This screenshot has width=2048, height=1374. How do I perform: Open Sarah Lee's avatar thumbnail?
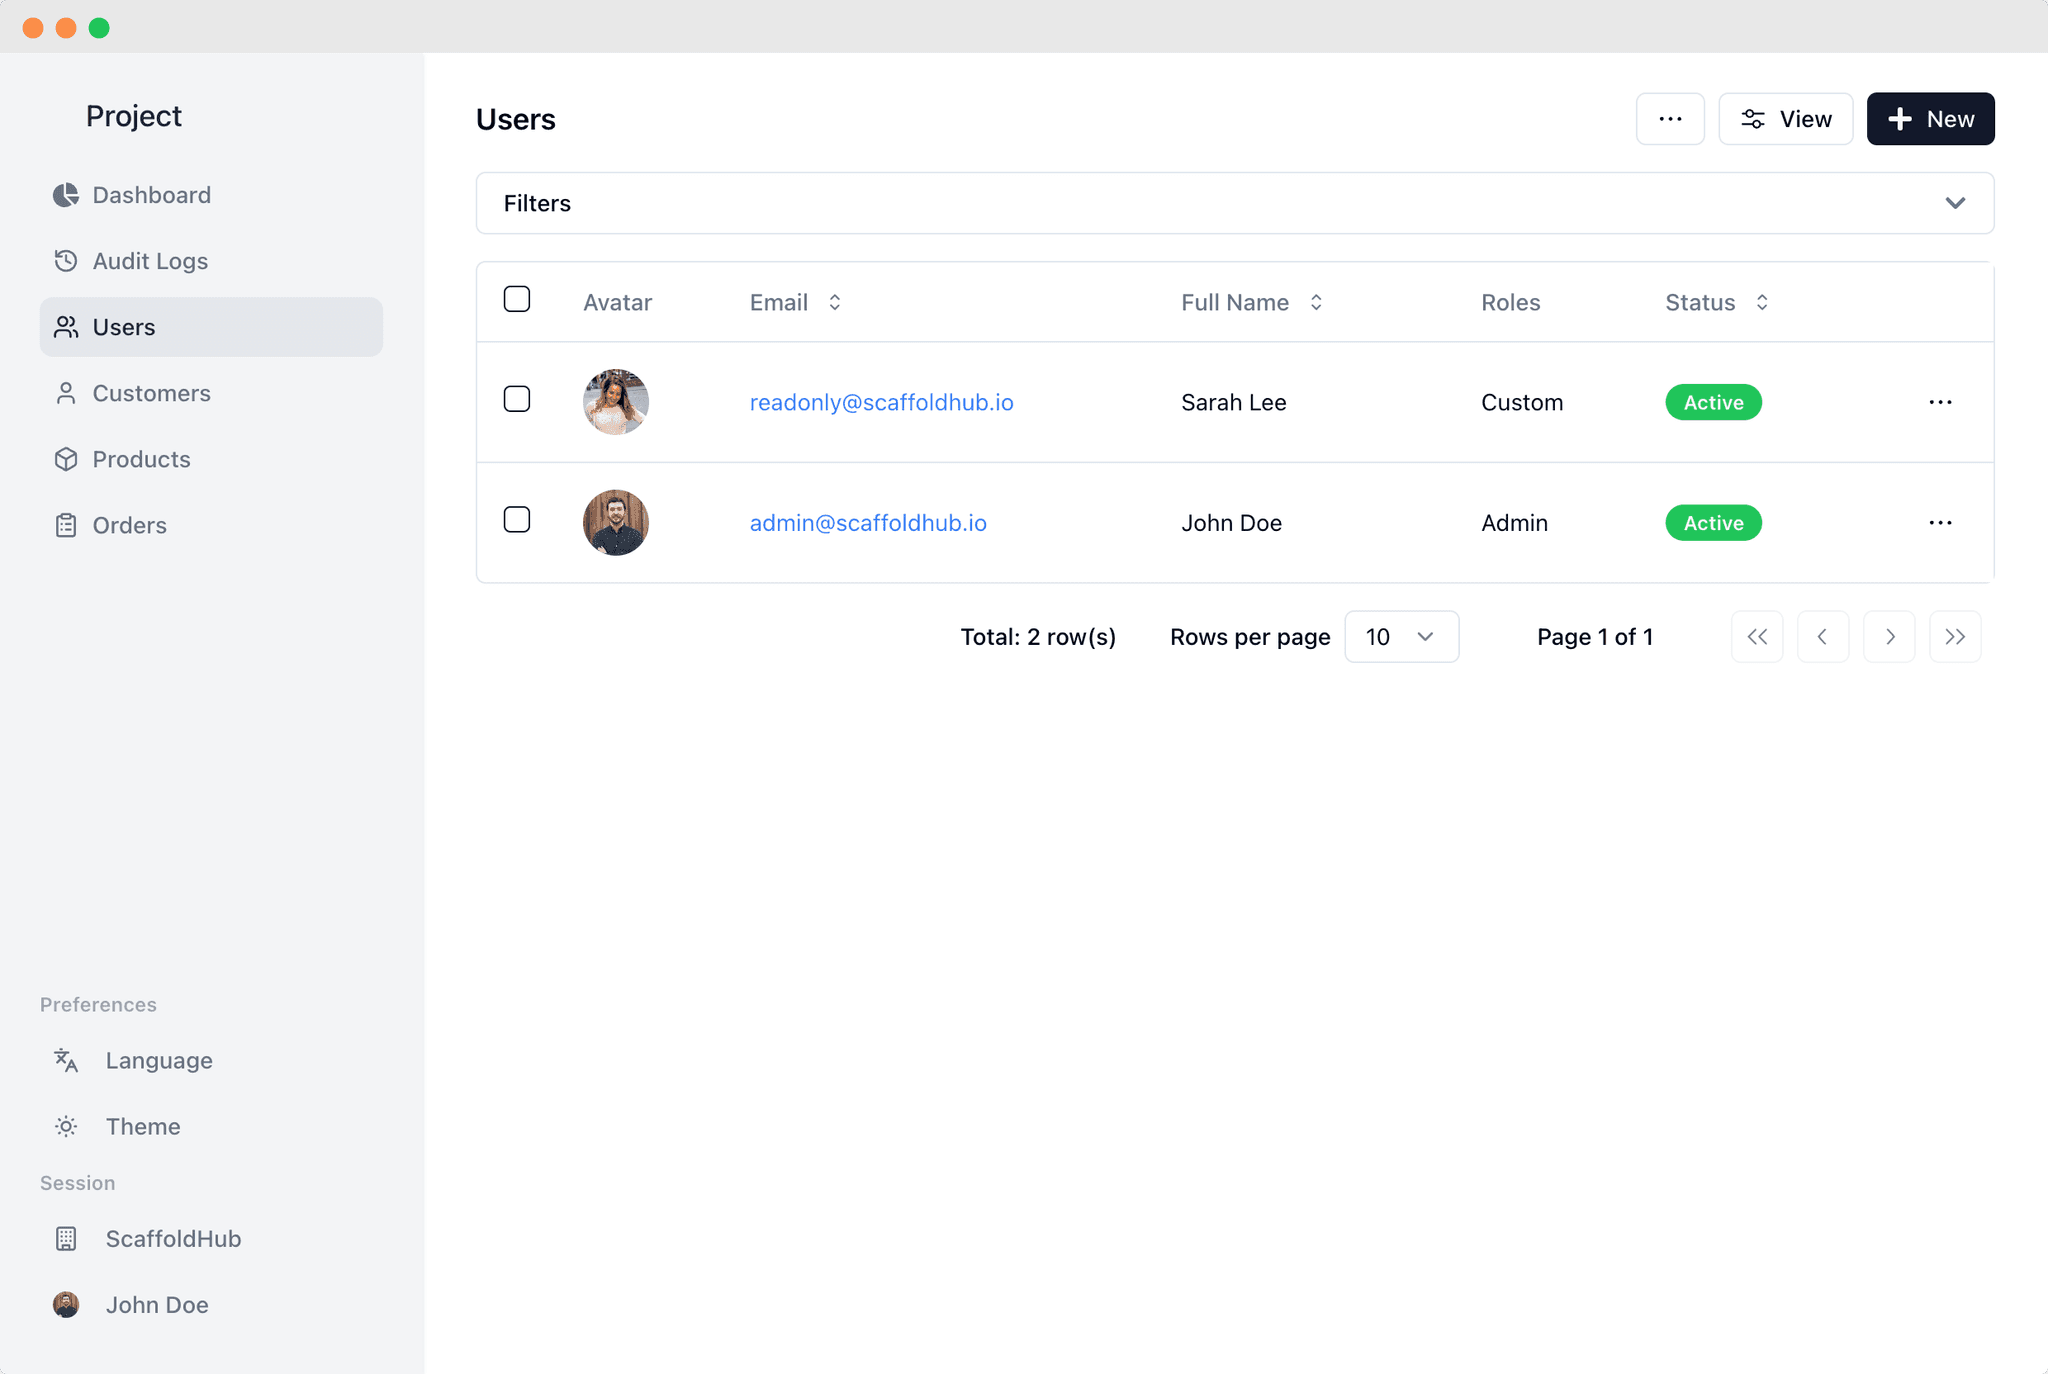click(616, 401)
